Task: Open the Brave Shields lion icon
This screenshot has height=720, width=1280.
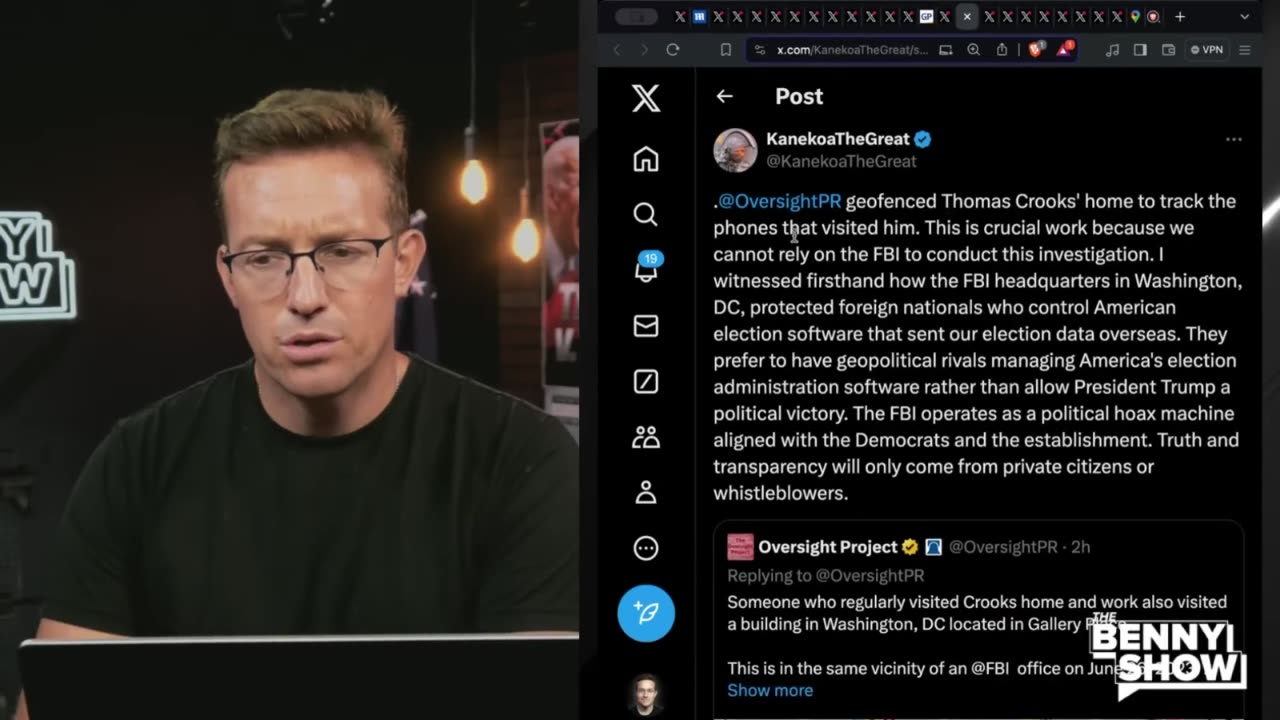Action: tap(1036, 49)
